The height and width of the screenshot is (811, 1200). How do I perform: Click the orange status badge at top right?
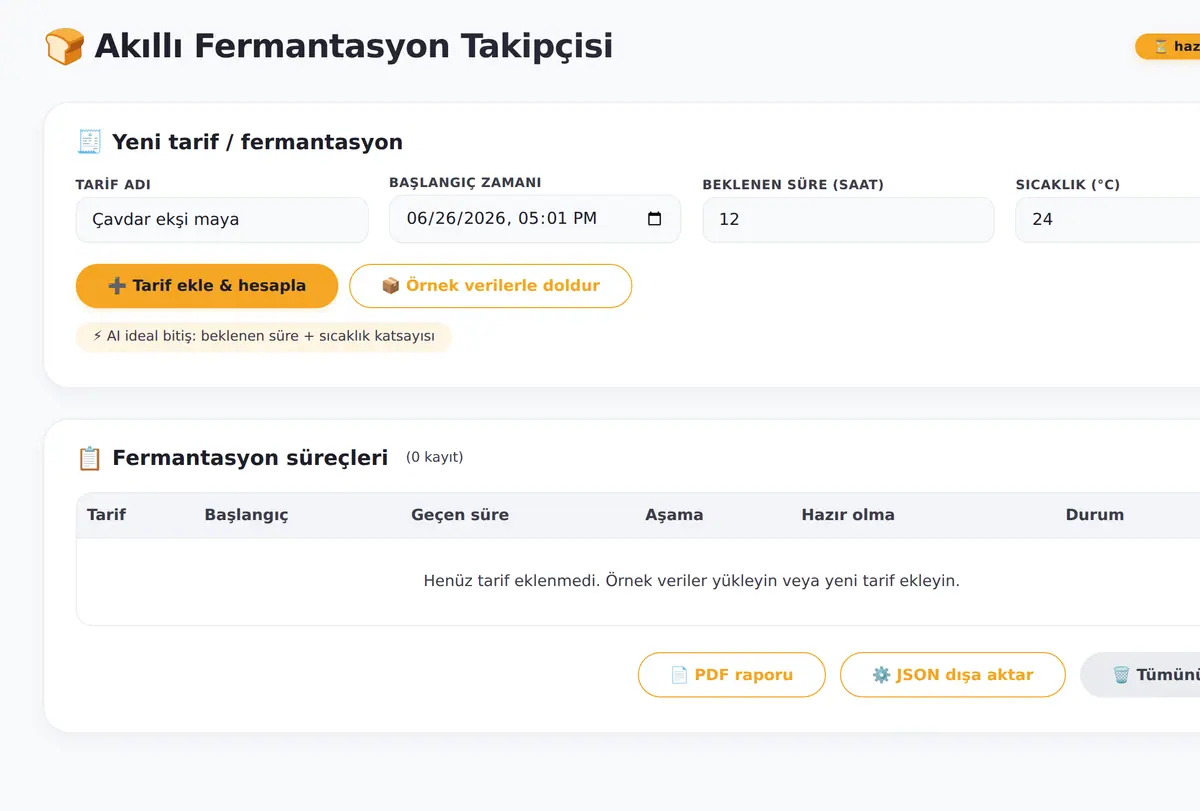(x=1168, y=46)
